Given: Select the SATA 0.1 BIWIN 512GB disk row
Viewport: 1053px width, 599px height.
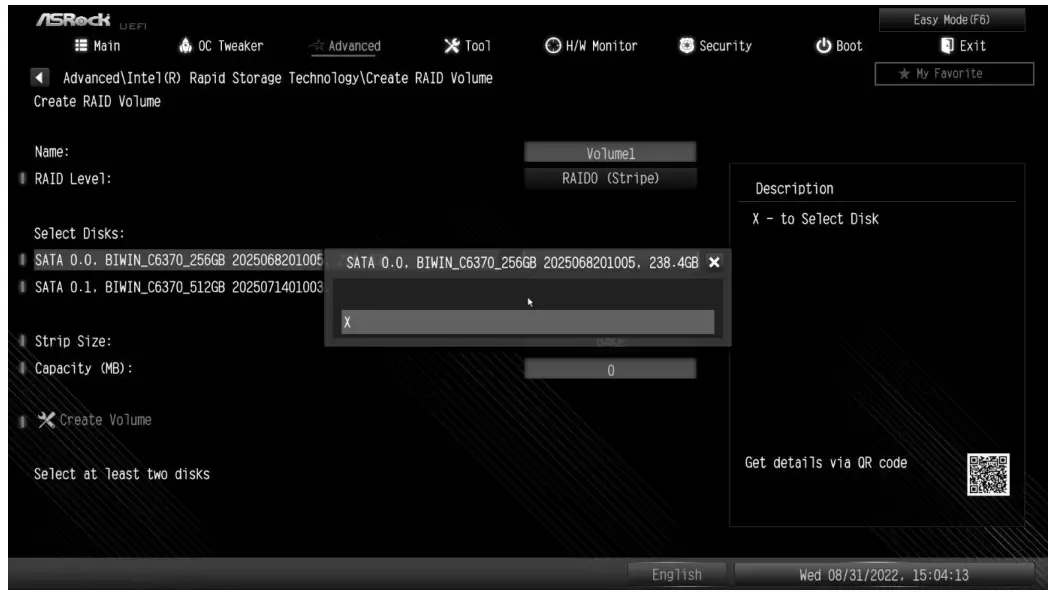Looking at the screenshot, I should tap(179, 287).
